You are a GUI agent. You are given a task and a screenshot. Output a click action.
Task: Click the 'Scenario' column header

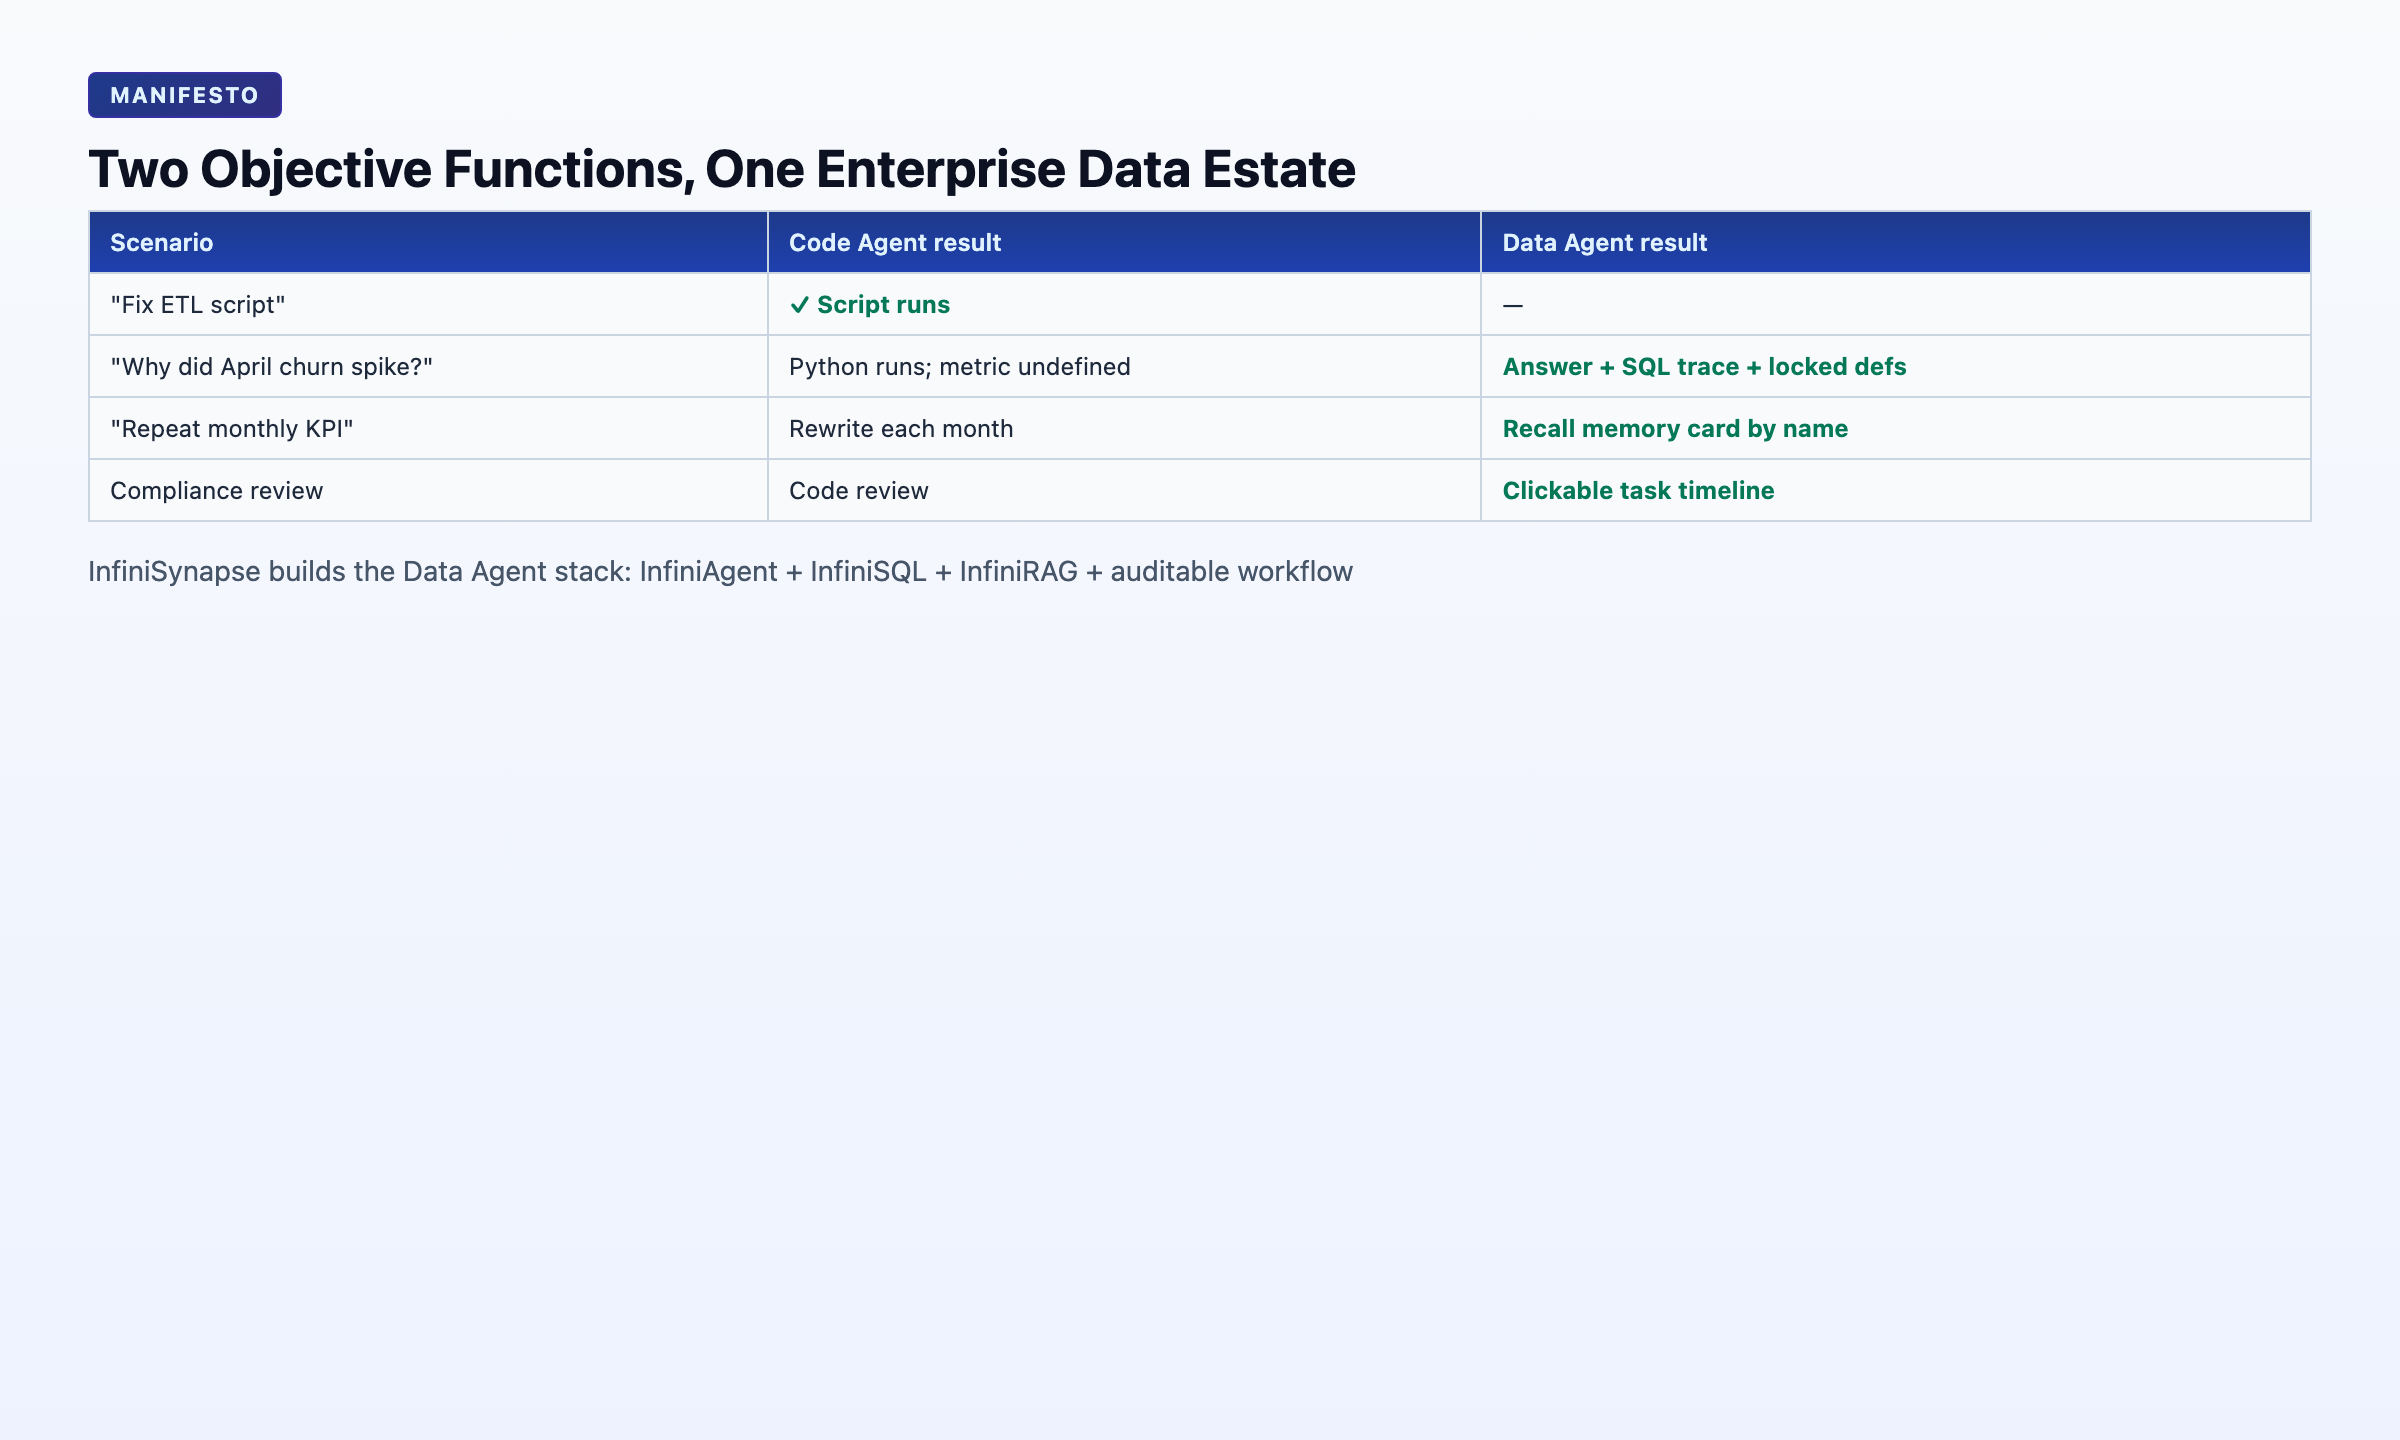428,242
